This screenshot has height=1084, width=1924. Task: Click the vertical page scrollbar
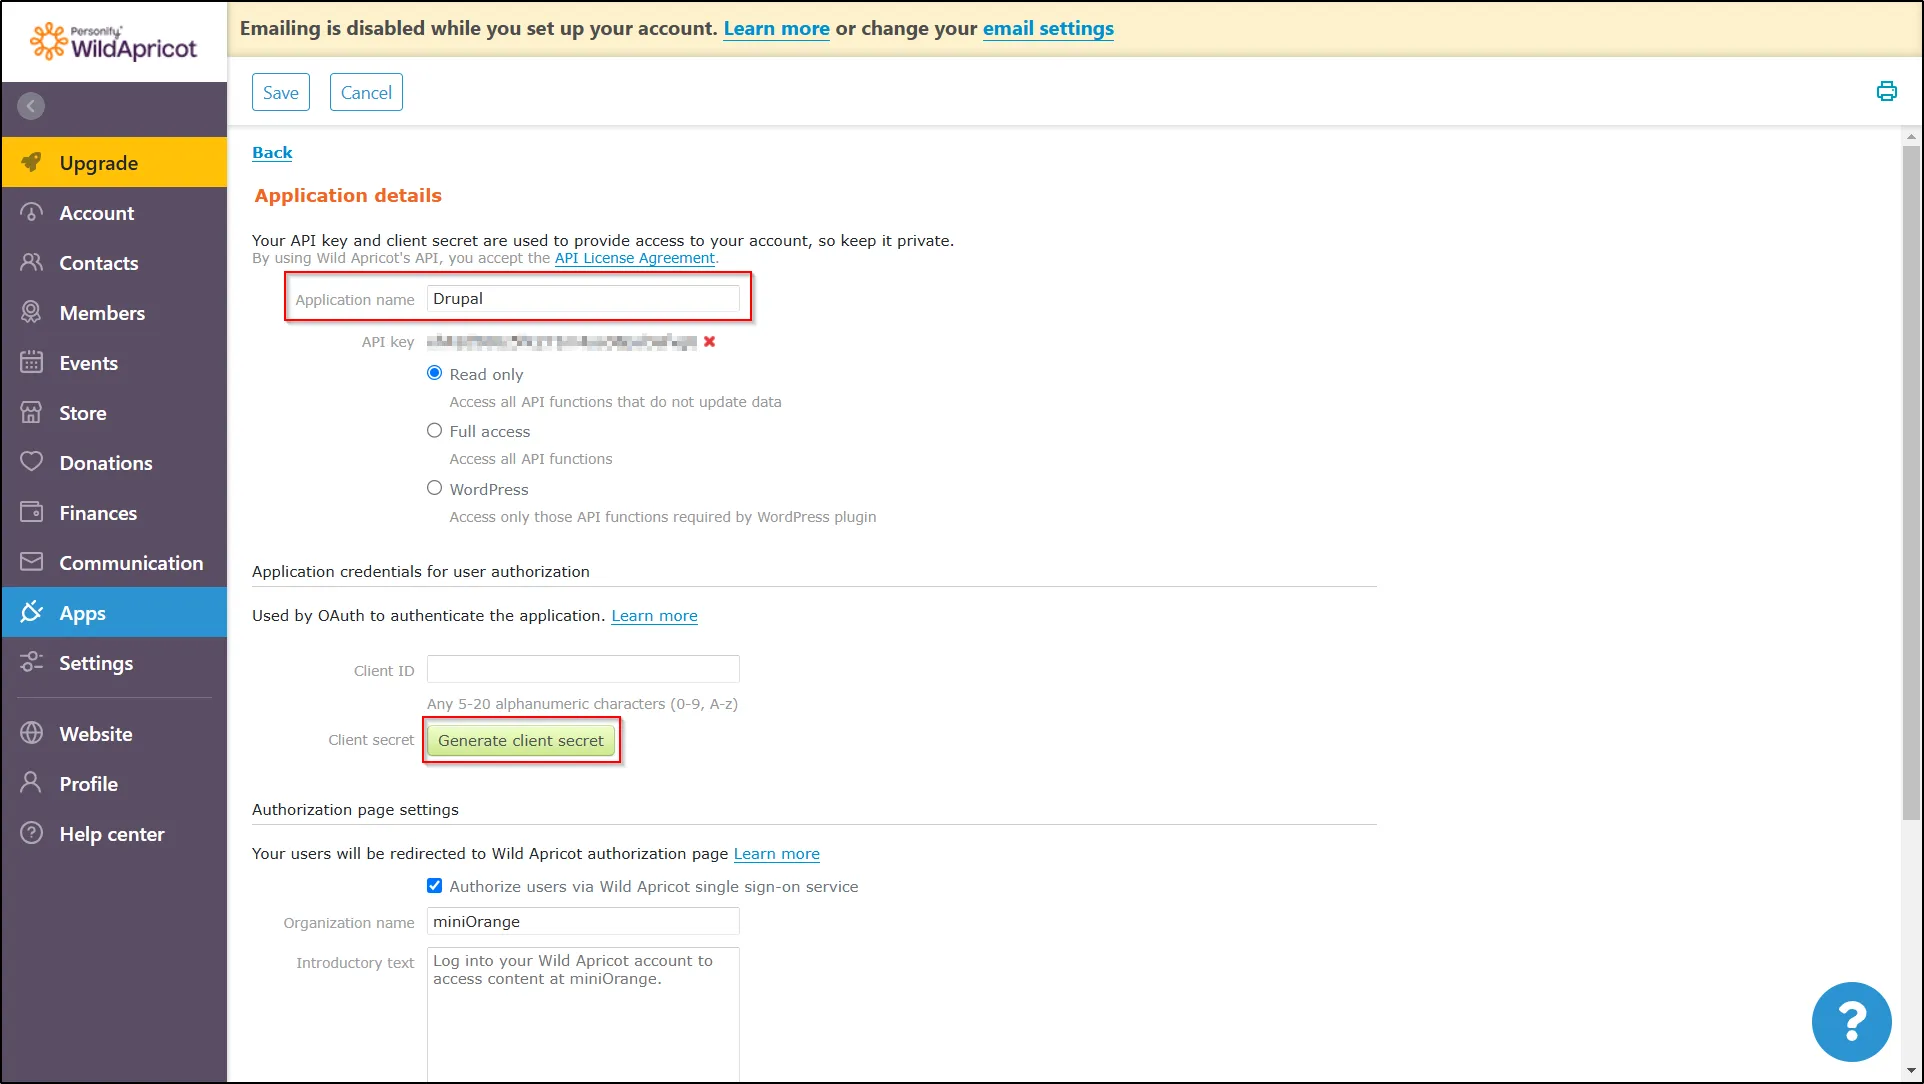pos(1911,482)
